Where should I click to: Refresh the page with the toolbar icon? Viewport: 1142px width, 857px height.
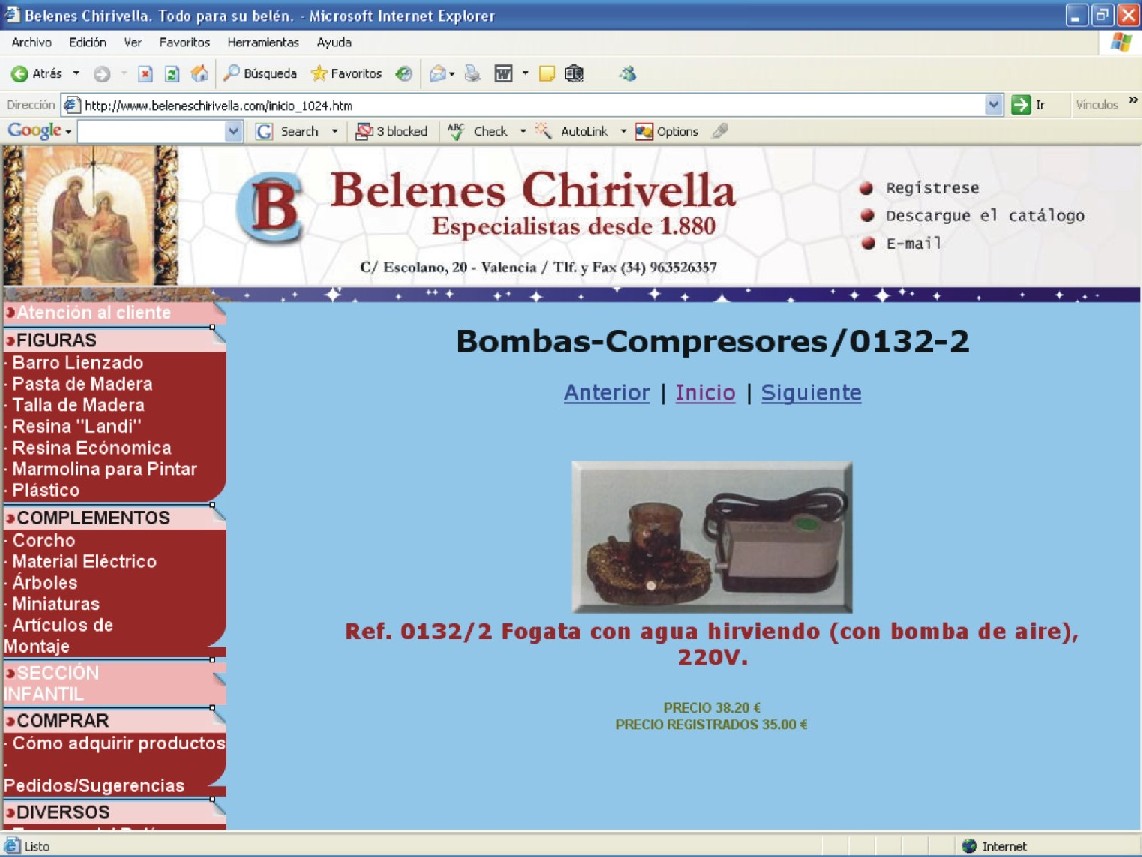(172, 74)
